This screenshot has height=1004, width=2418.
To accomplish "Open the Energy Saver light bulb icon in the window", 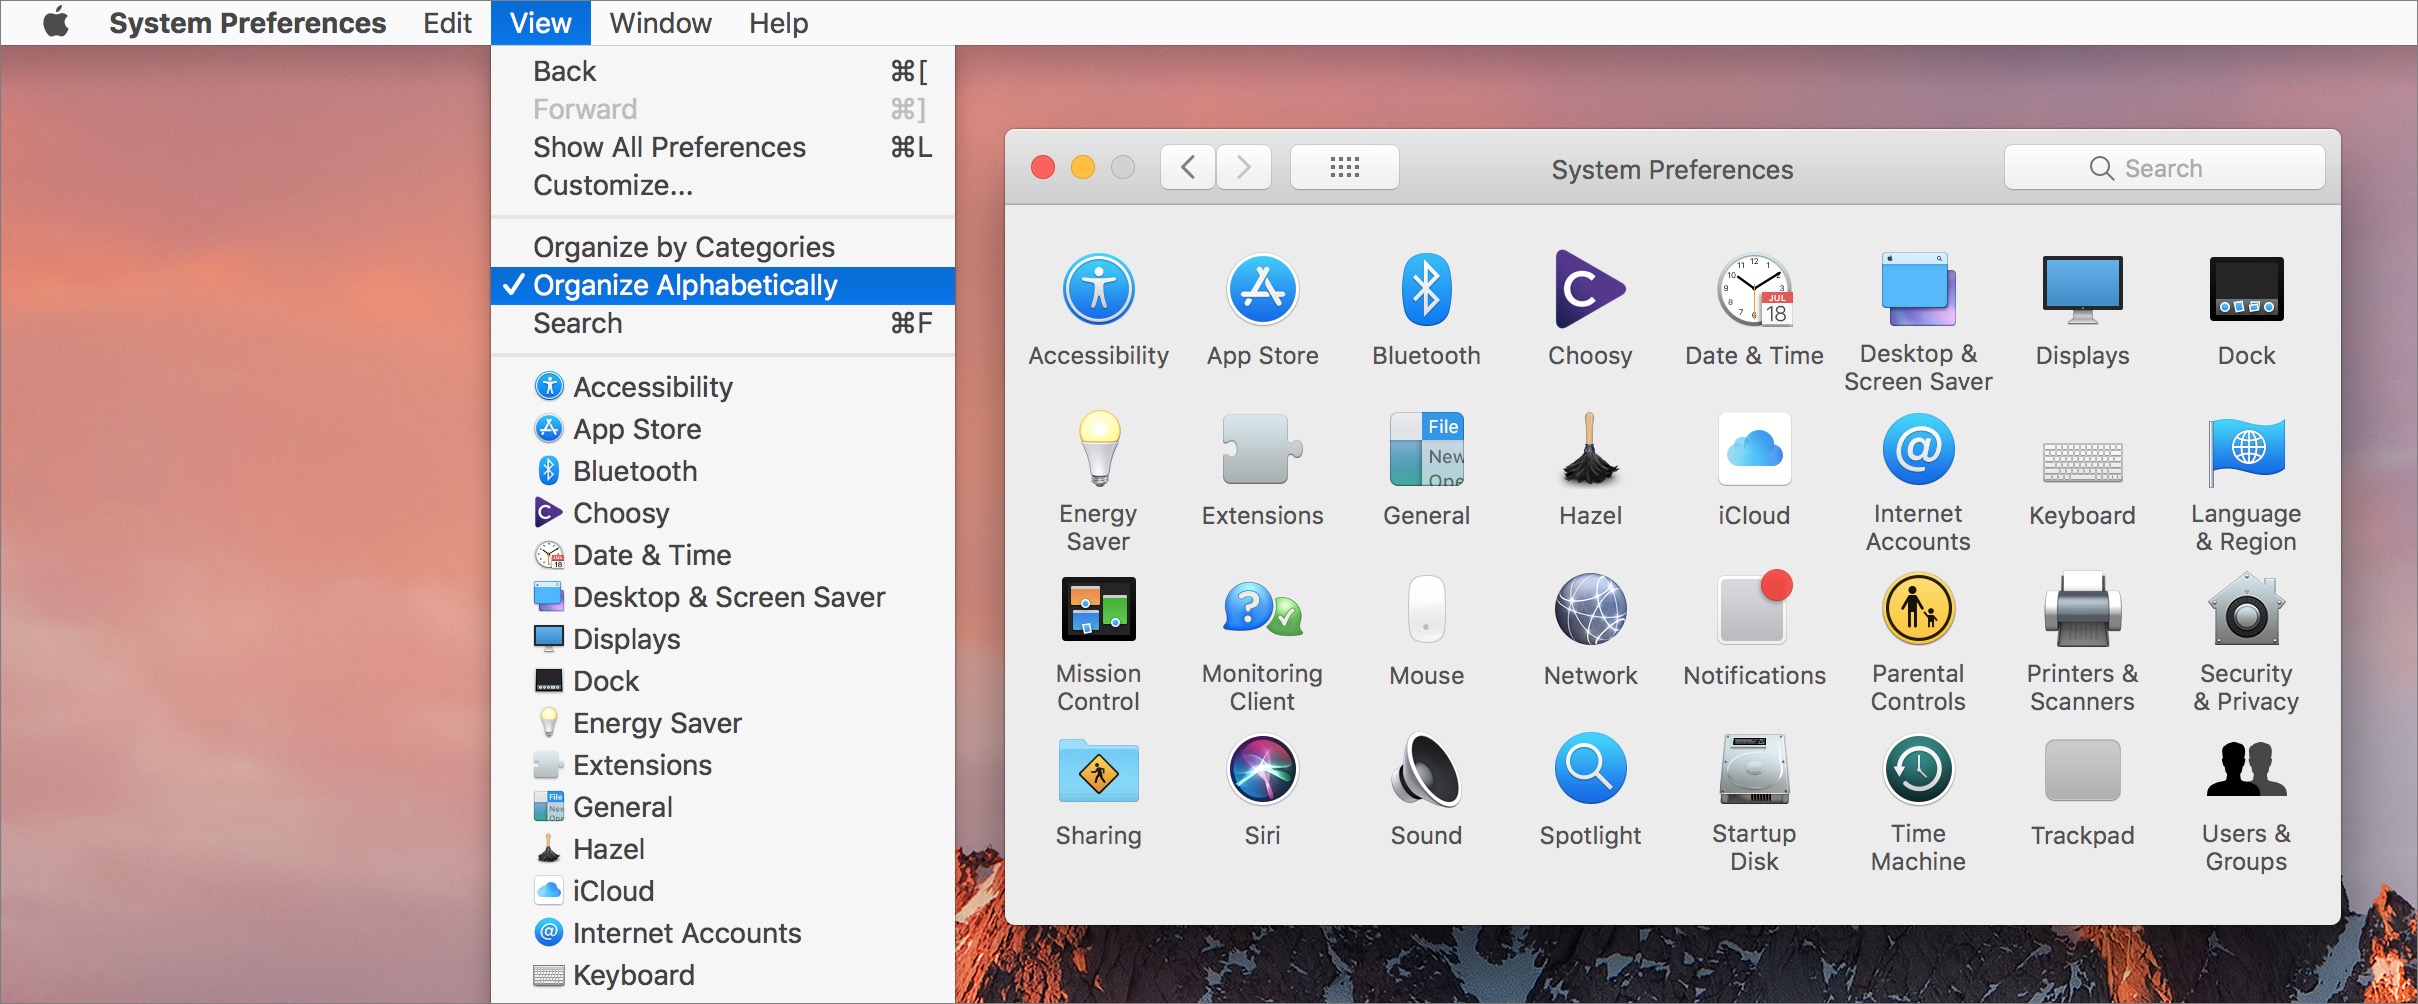I will pos(1098,448).
